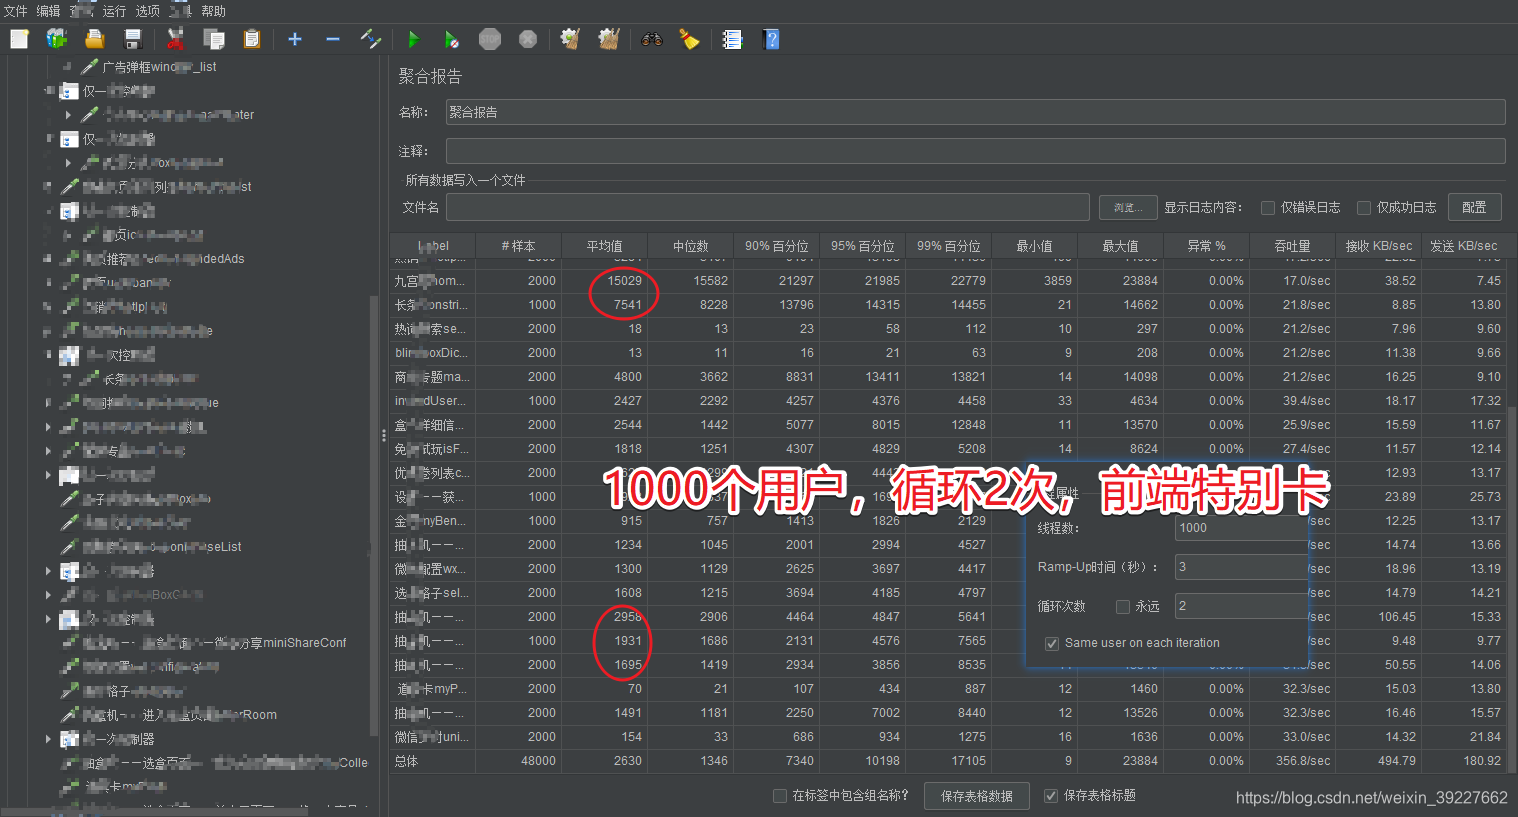Toggle the 永远 loop checkbox

coord(1124,606)
